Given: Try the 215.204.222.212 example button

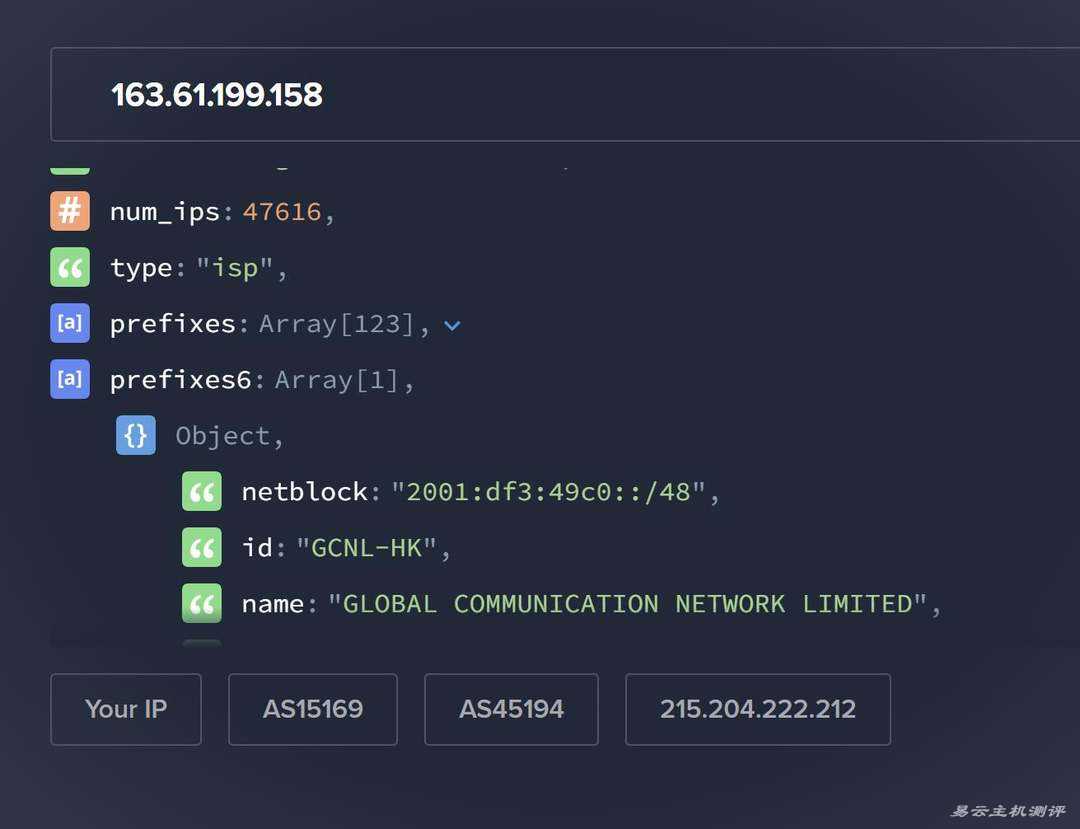Looking at the screenshot, I should (757, 709).
